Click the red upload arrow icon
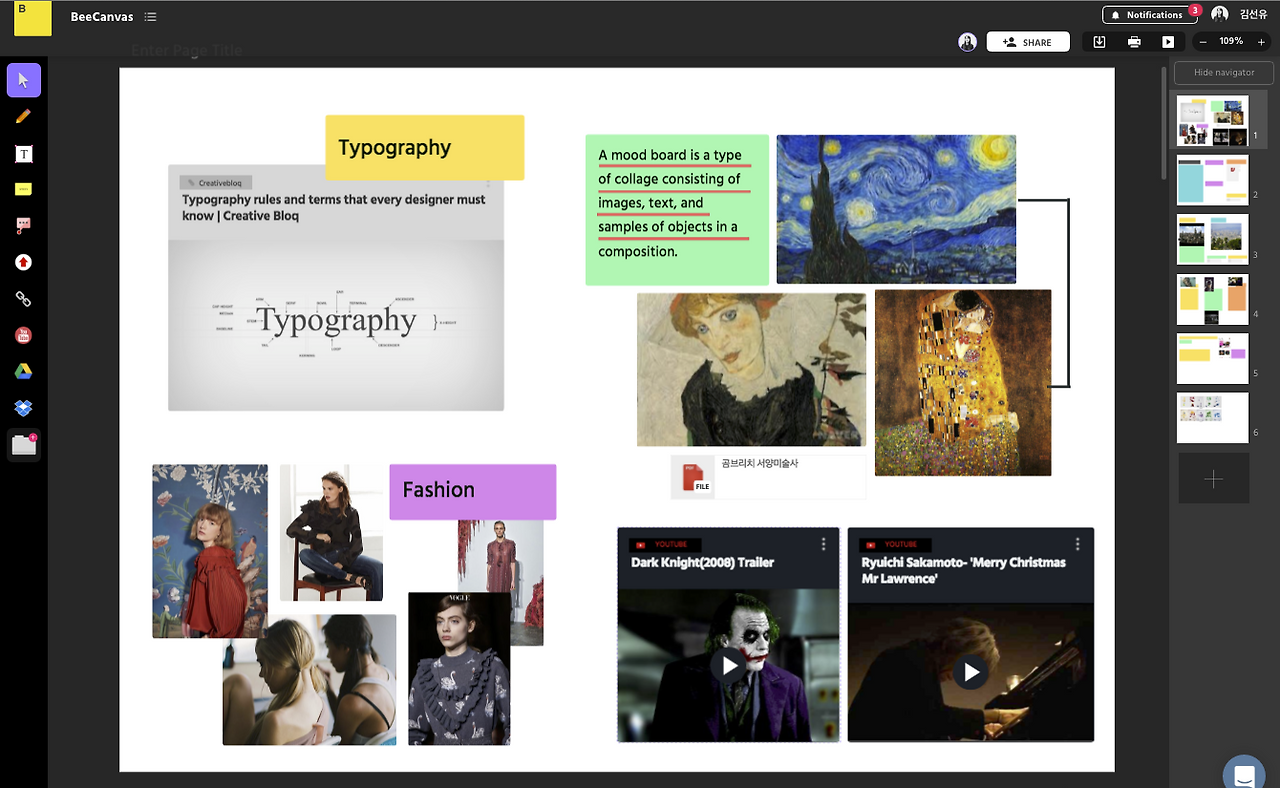1280x788 pixels. pyautogui.click(x=24, y=262)
